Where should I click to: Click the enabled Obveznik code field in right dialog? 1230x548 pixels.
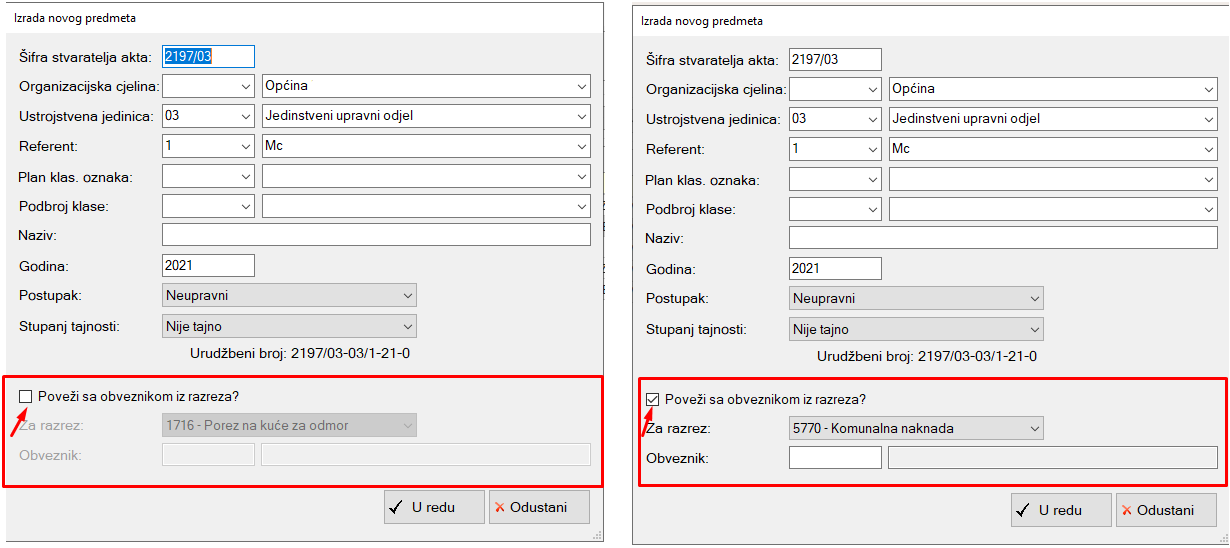835,458
